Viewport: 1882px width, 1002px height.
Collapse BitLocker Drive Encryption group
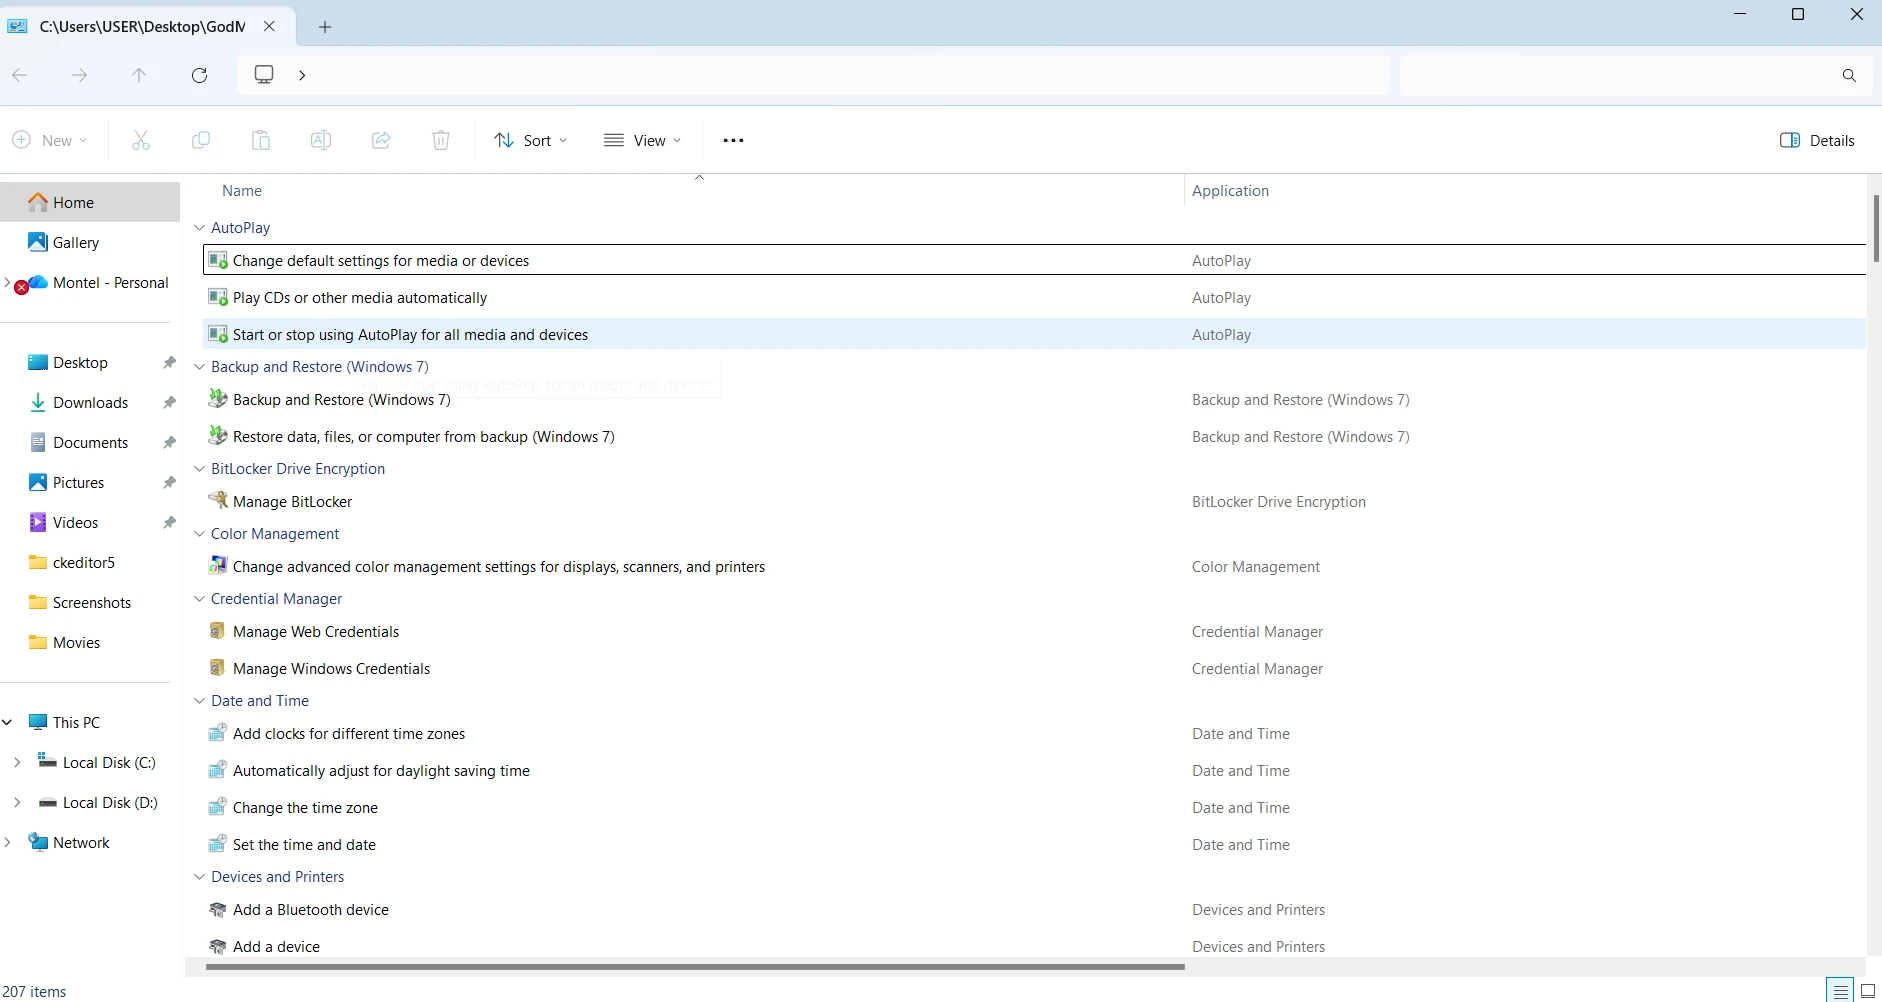tap(199, 469)
